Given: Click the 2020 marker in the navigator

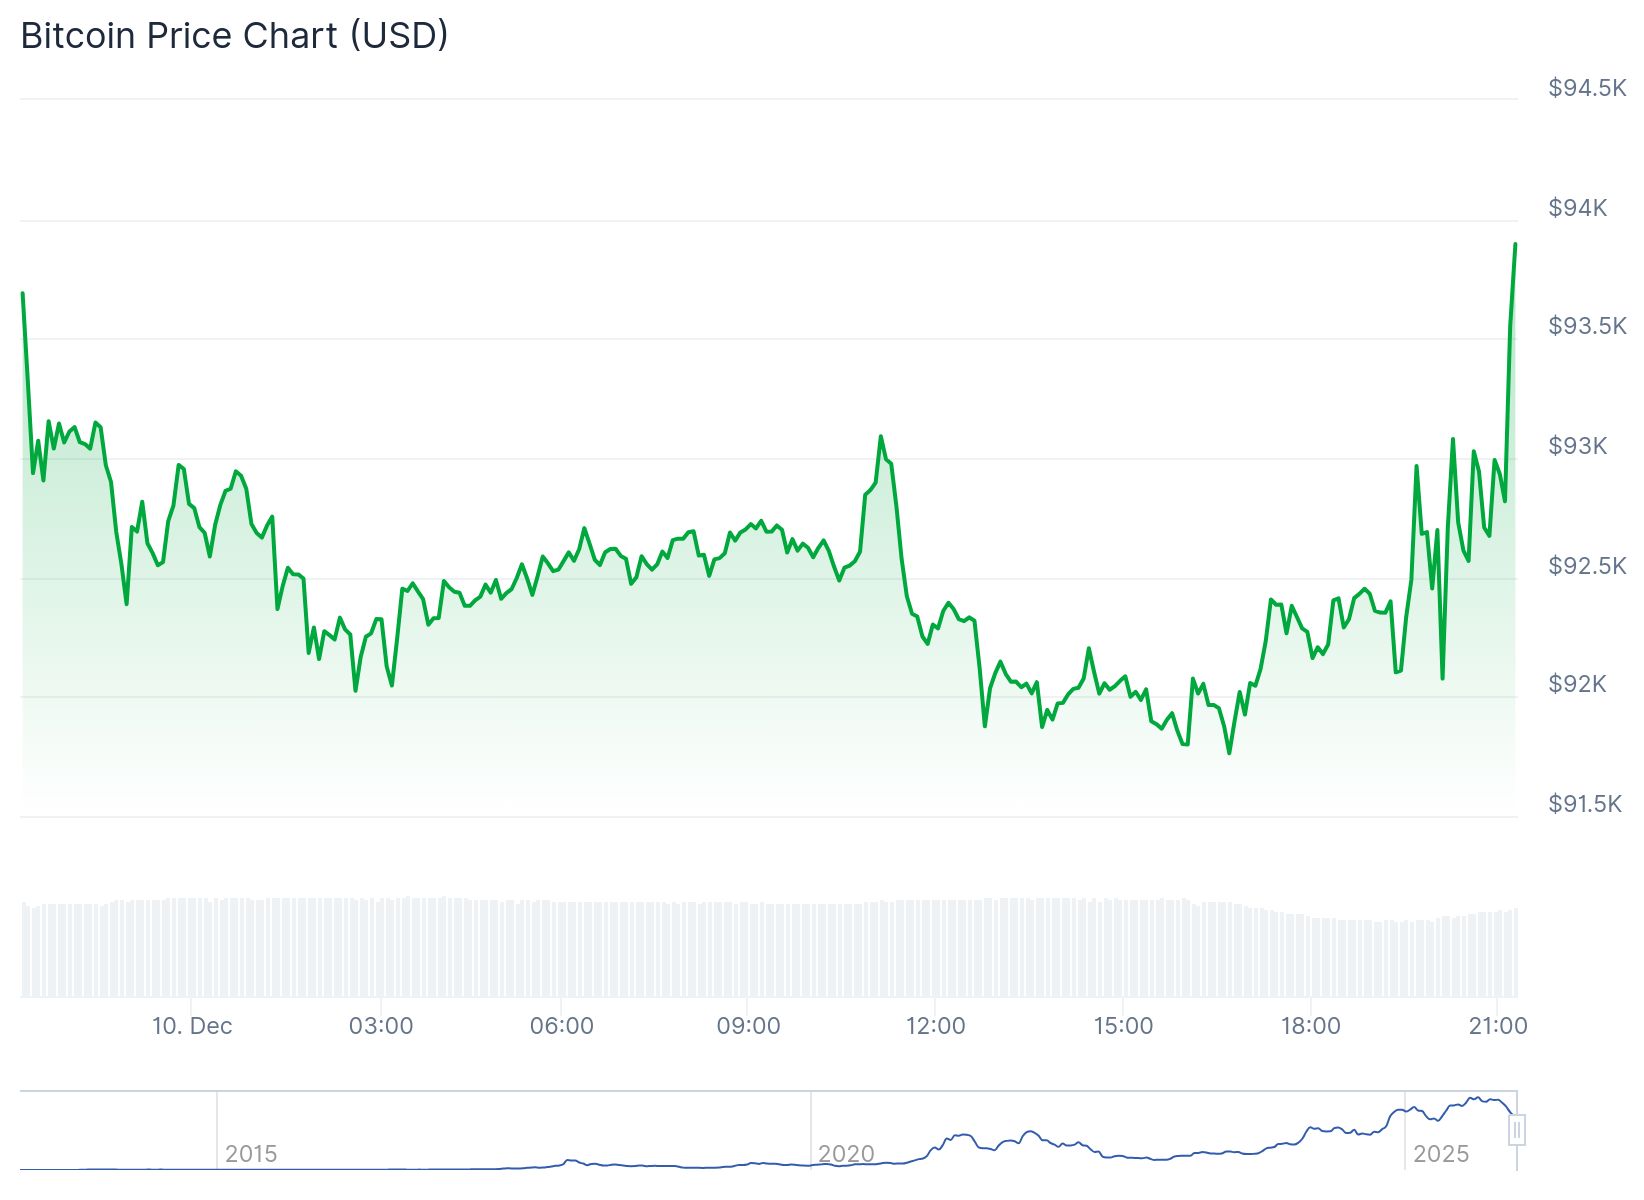Looking at the screenshot, I should [x=846, y=1154].
